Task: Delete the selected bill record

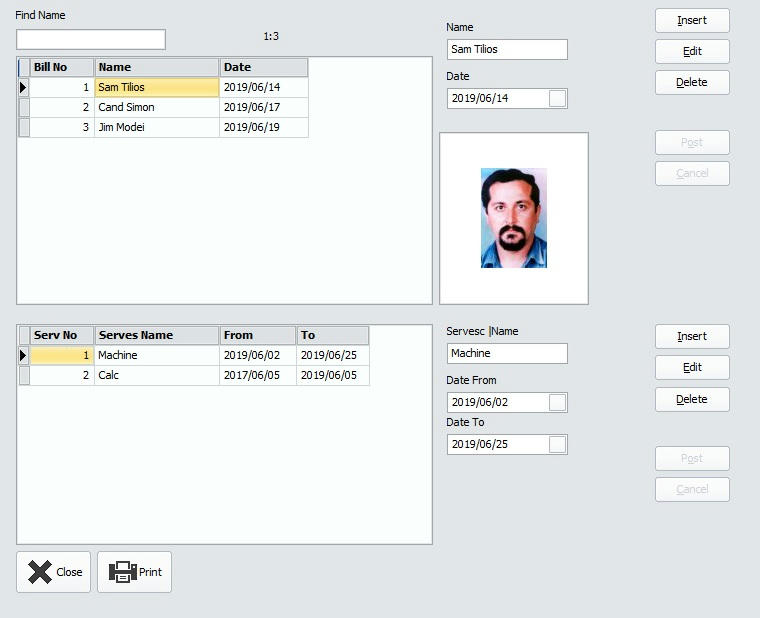Action: click(x=692, y=82)
